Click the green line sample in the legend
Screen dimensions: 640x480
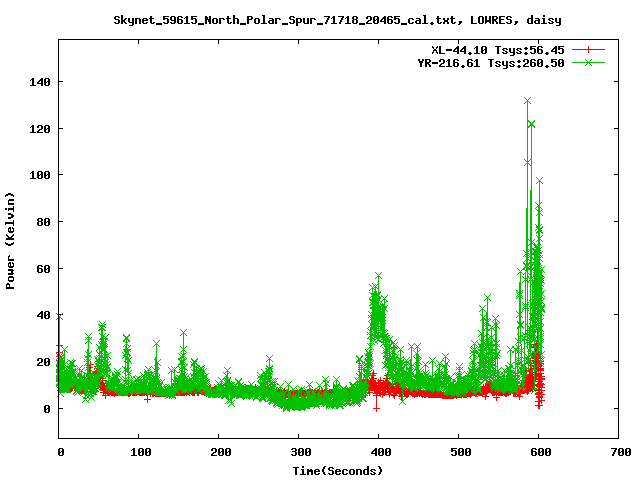pos(588,62)
